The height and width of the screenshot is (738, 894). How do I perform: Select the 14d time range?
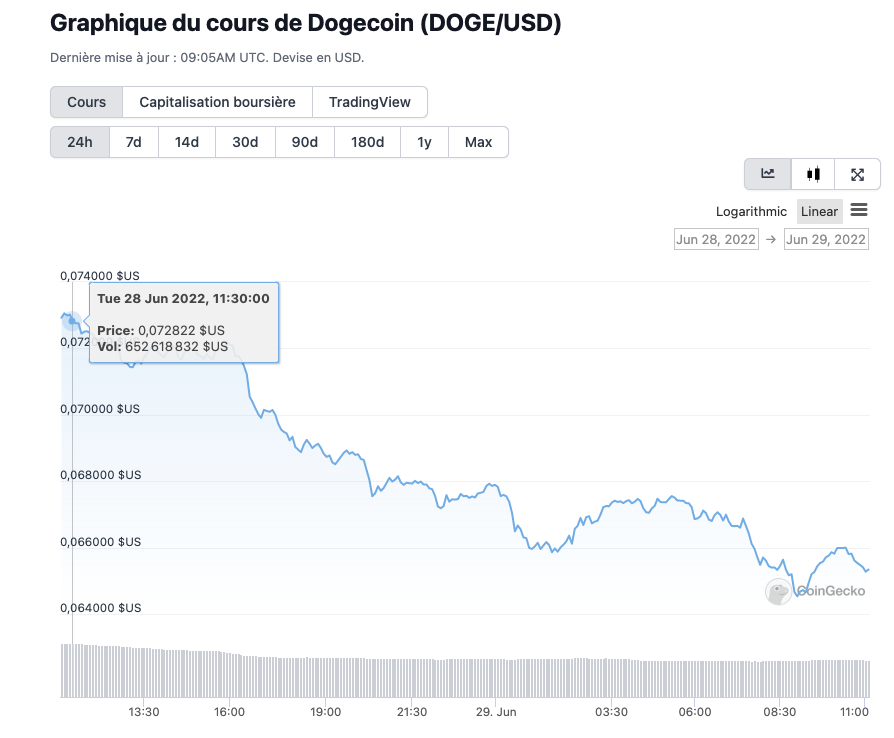tap(187, 142)
